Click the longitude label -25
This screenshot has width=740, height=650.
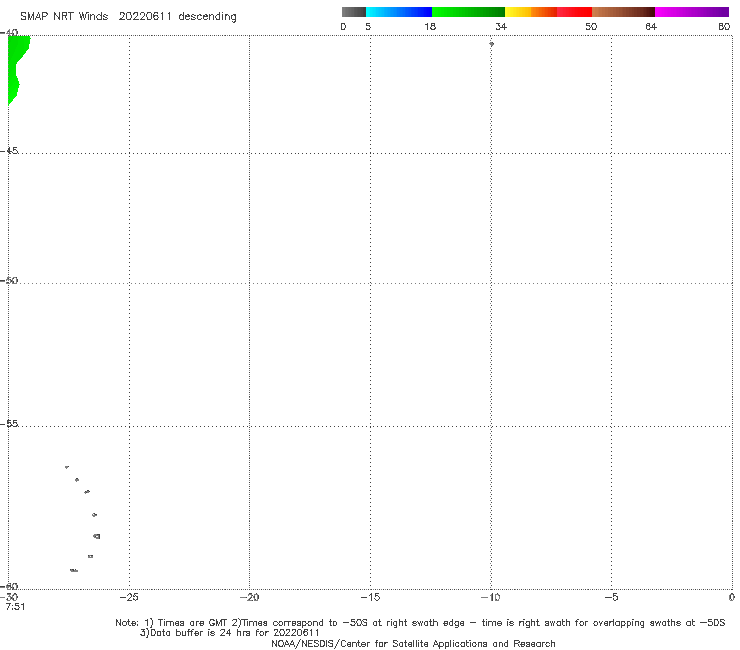129,597
